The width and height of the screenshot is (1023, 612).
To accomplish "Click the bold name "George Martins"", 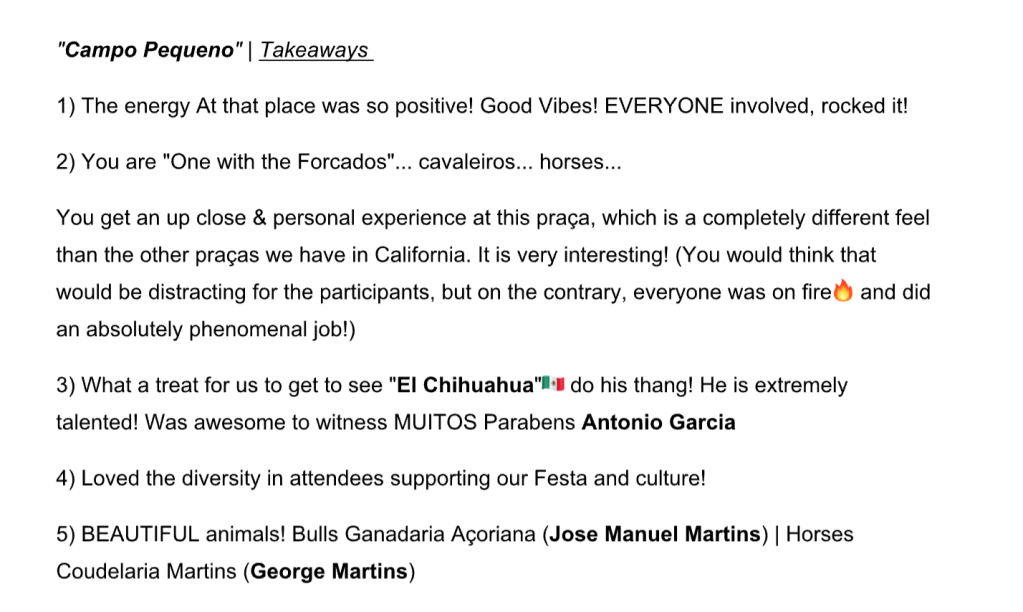I will click(329, 572).
